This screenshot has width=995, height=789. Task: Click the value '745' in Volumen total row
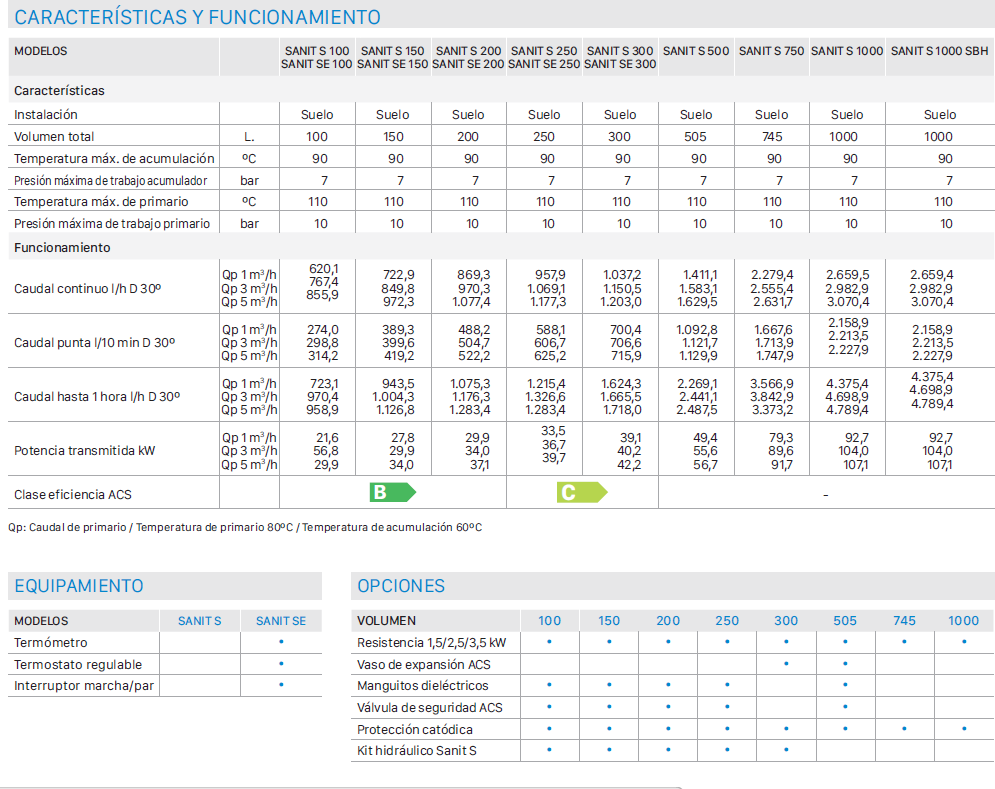pyautogui.click(x=772, y=136)
